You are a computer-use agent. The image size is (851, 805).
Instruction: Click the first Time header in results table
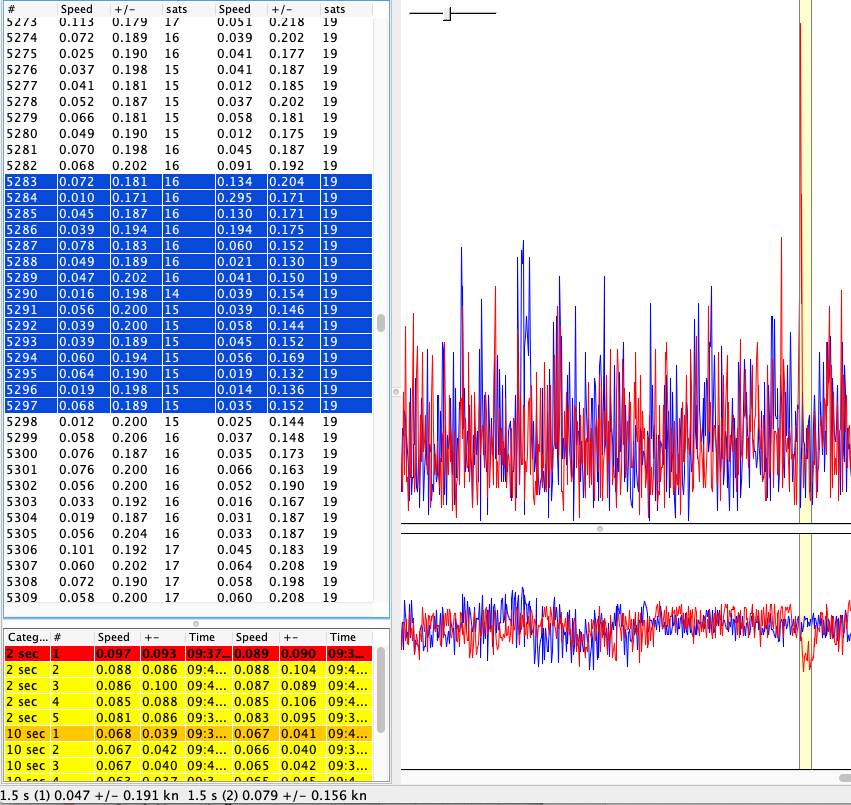click(202, 637)
